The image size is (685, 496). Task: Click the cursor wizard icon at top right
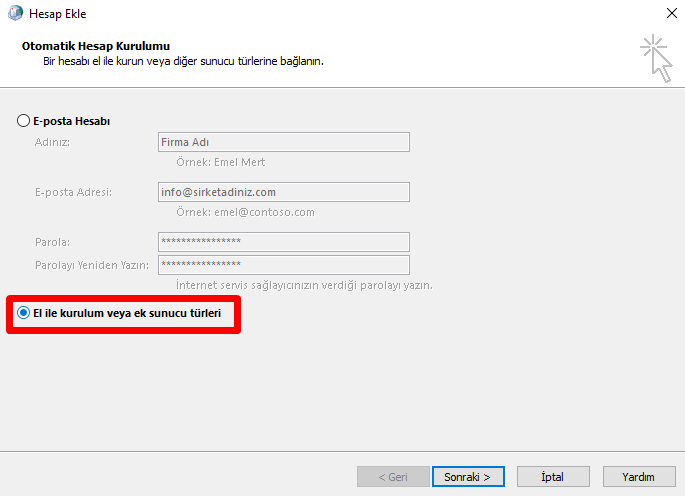coord(656,57)
